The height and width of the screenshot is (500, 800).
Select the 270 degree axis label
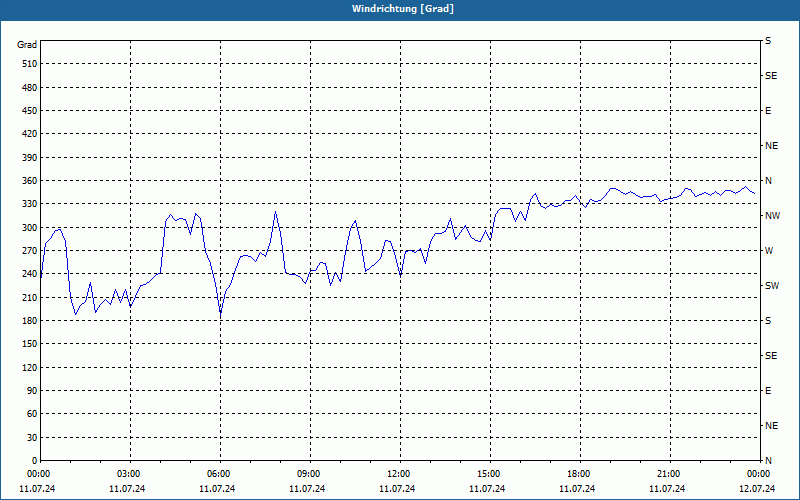click(x=30, y=251)
